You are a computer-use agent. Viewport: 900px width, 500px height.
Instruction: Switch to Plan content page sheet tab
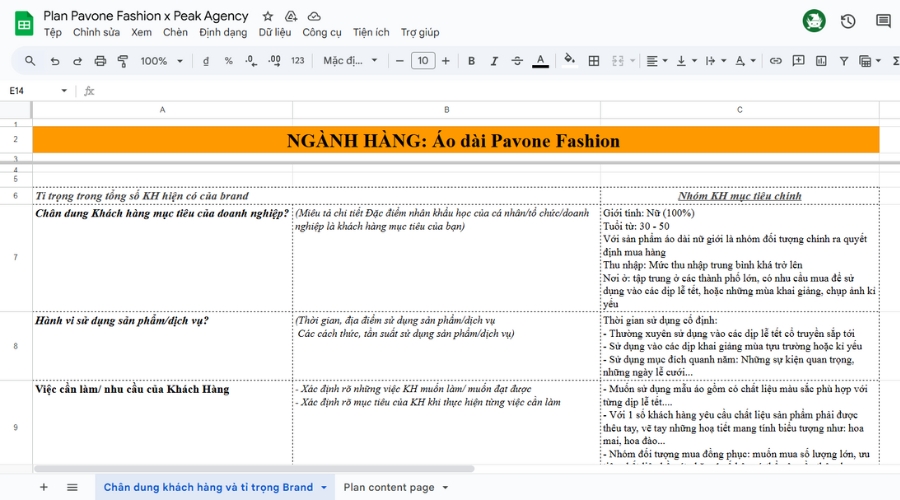(x=389, y=487)
